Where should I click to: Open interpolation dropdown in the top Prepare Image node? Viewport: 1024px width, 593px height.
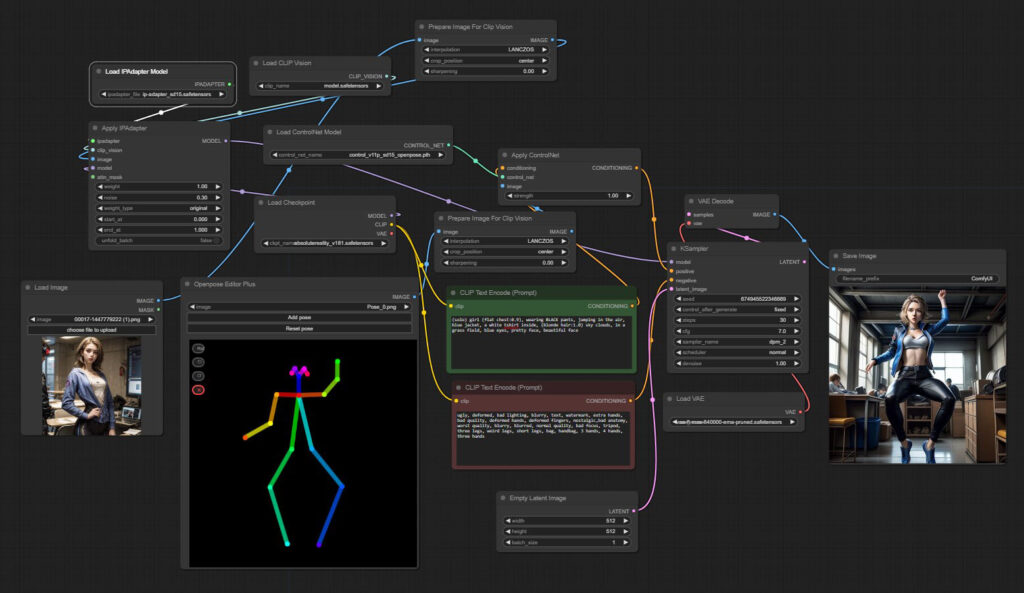point(486,50)
